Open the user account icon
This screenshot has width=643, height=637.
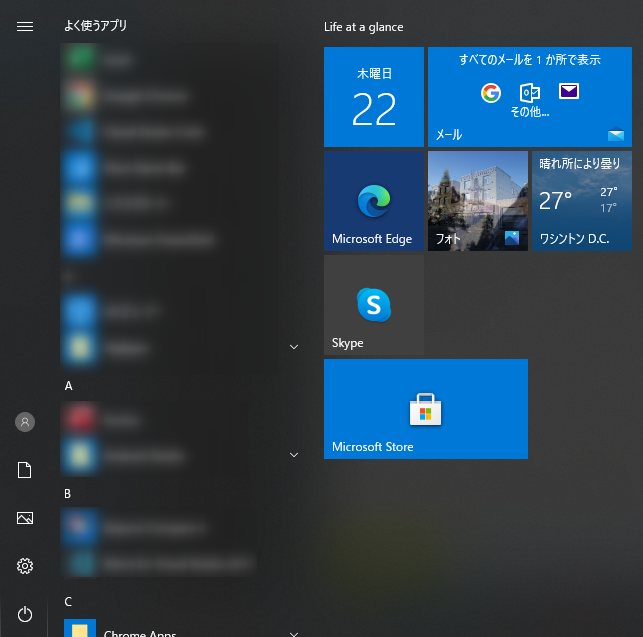click(x=25, y=422)
